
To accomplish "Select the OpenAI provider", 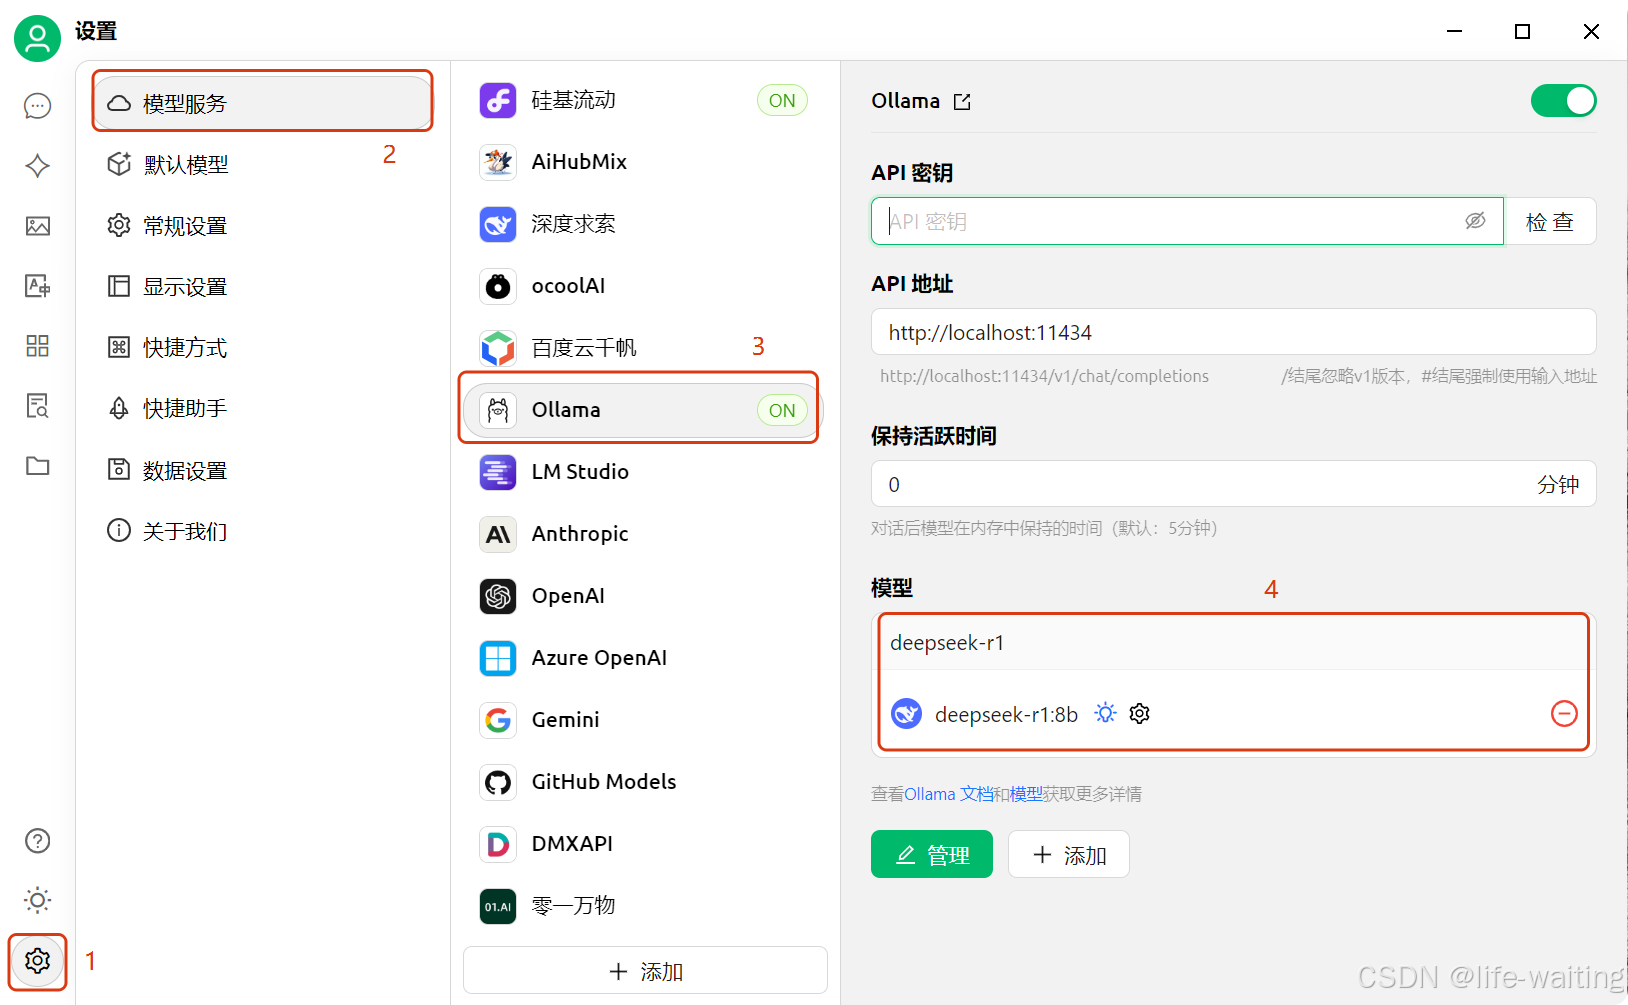I will click(644, 596).
